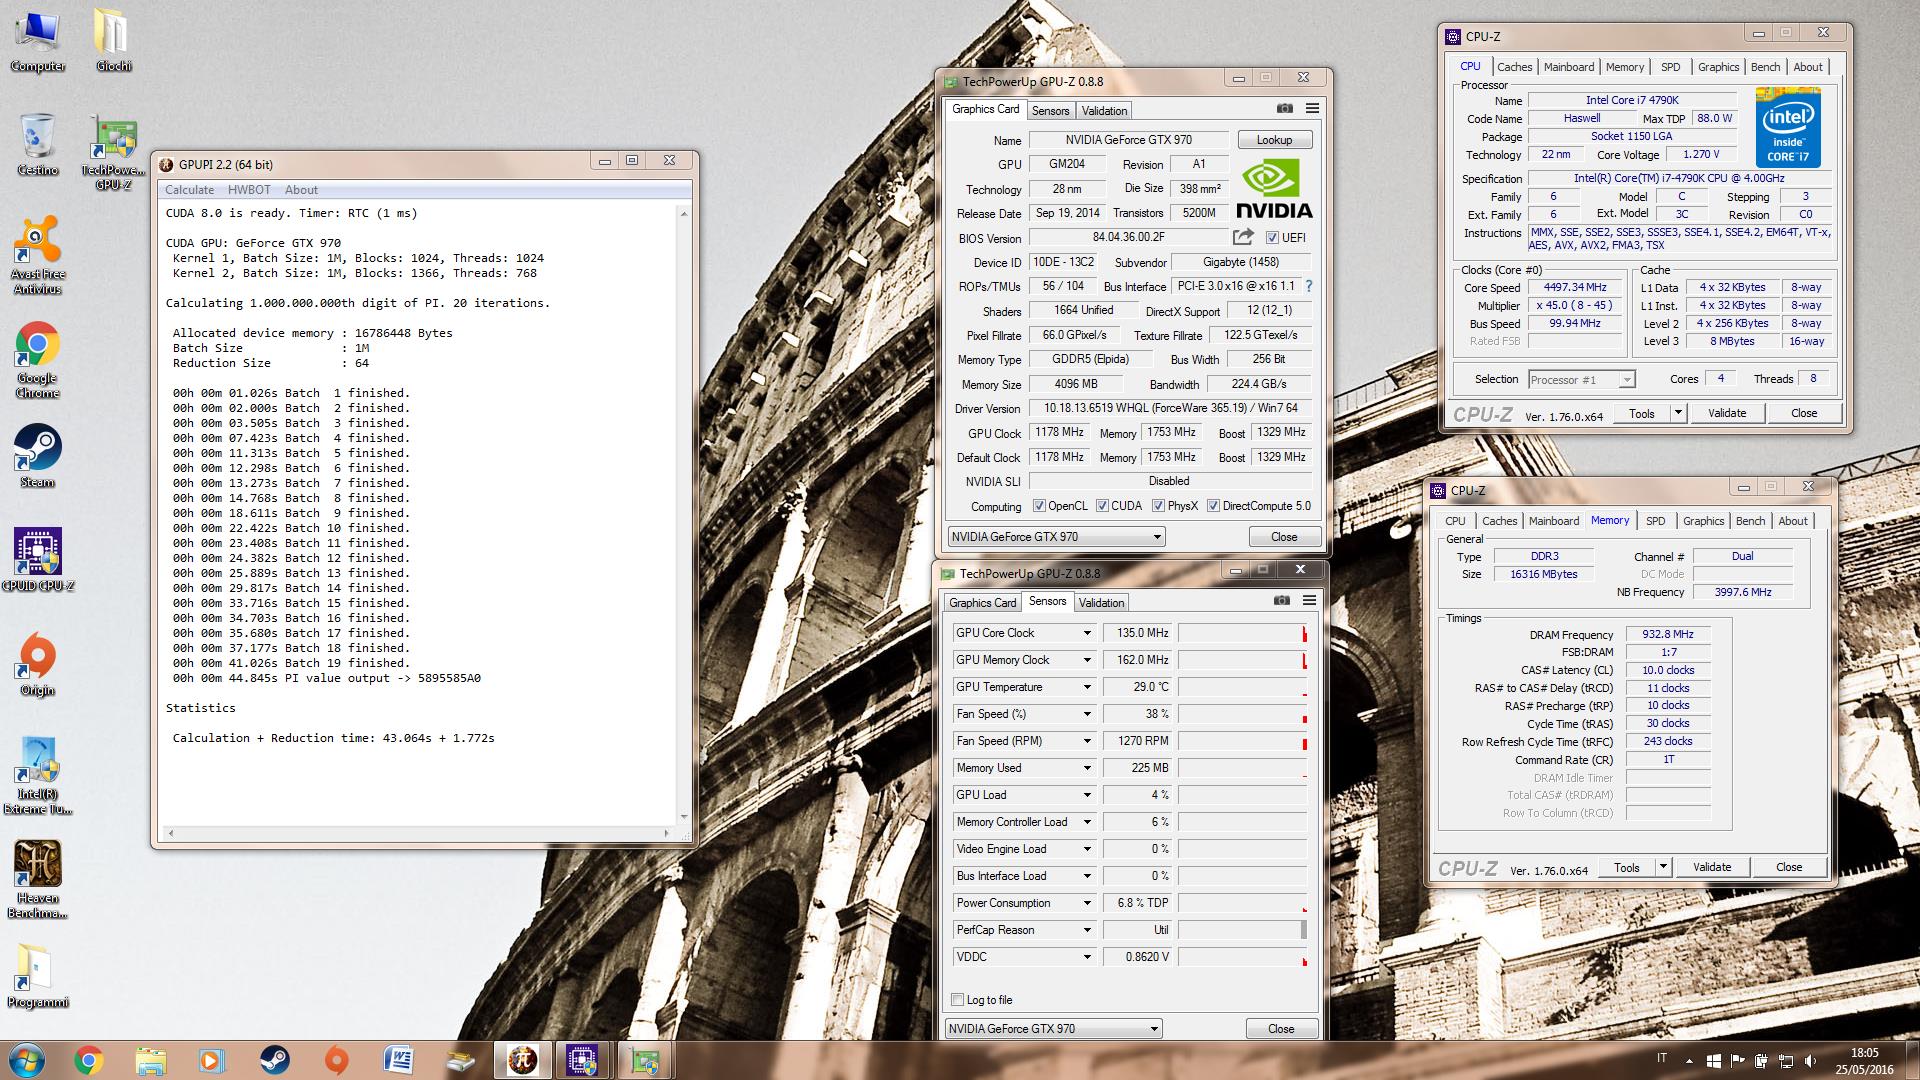Open the GPU Temperature sensor dropdown
1920x1080 pixels.
(x=1087, y=687)
